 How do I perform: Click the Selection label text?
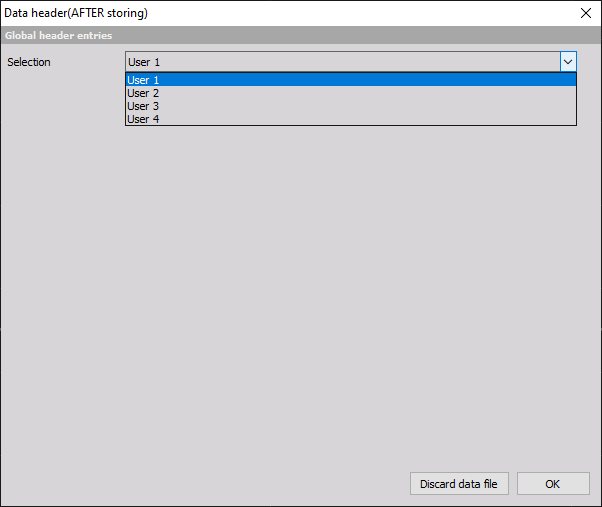[29, 62]
